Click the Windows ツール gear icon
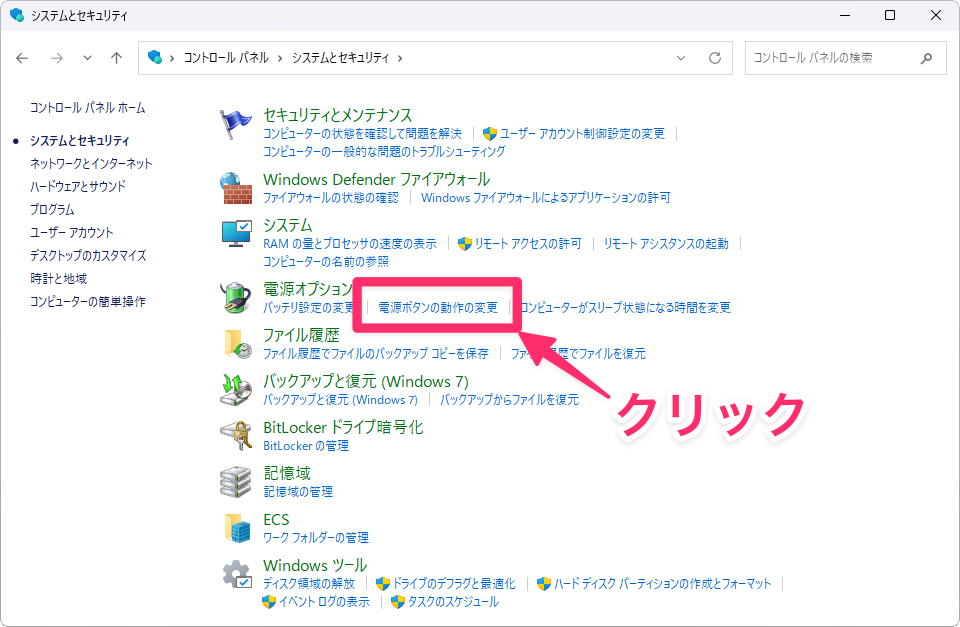This screenshot has height=627, width=960. click(236, 574)
